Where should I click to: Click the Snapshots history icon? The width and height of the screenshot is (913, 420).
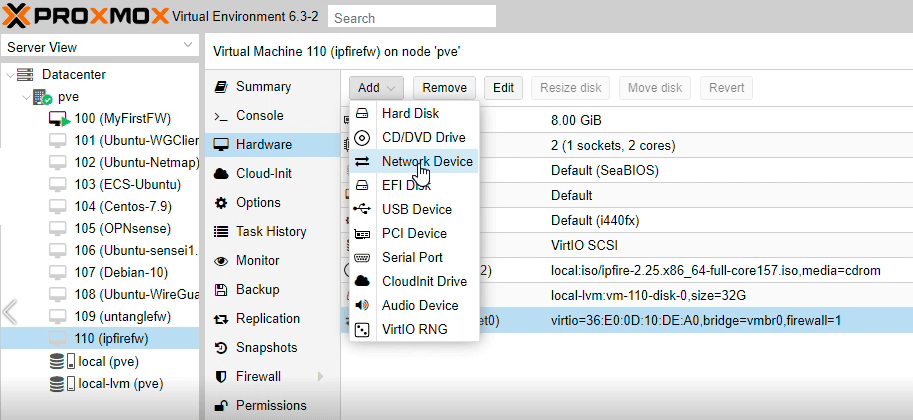coord(221,348)
